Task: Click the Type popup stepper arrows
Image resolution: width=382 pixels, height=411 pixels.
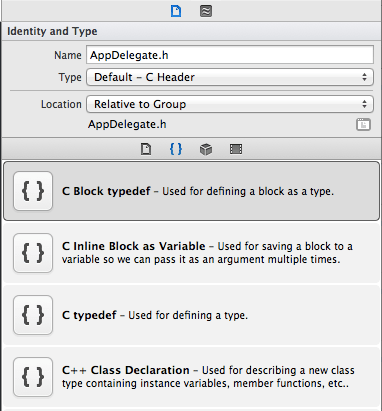Action: coord(364,77)
